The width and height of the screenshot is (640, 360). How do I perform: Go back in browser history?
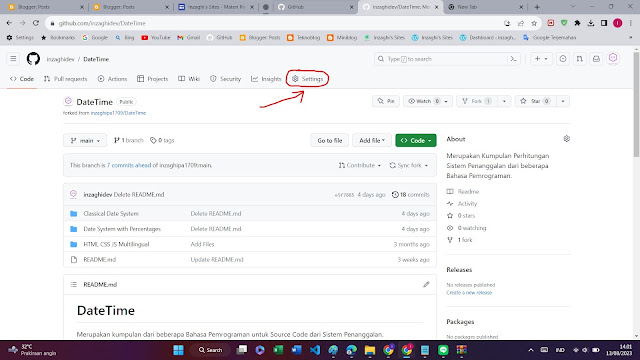(9, 23)
